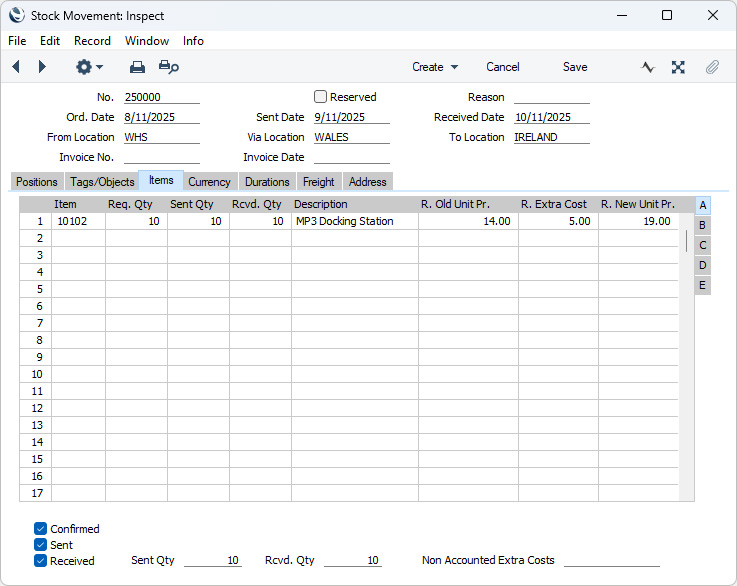Expand the Create dropdown

(435, 67)
